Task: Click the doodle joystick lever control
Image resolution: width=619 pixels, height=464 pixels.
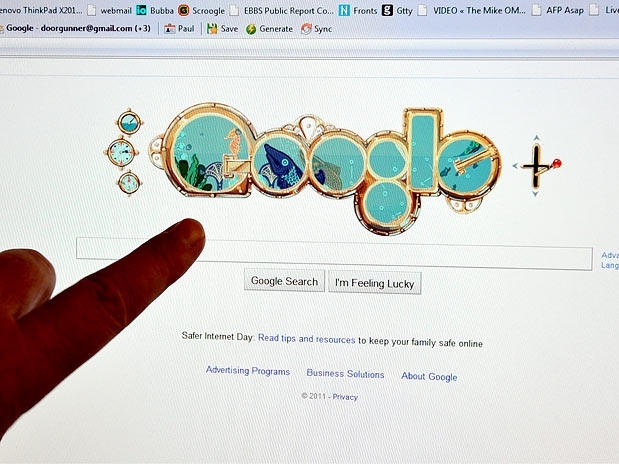Action: 538,166
